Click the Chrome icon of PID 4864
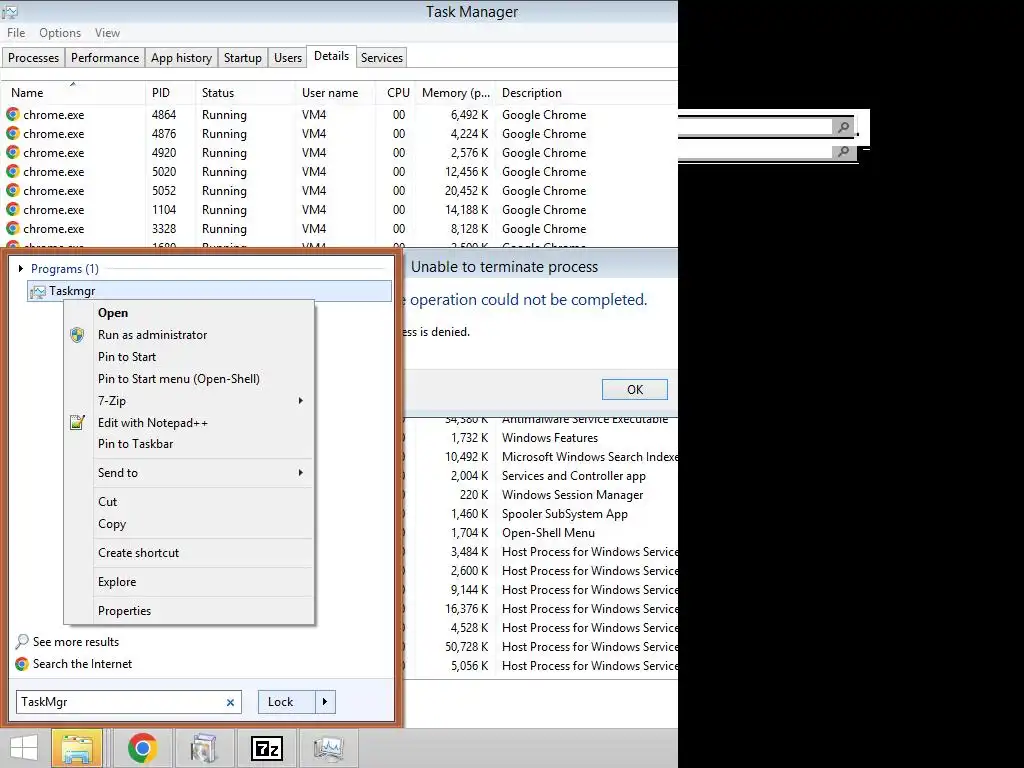The width and height of the screenshot is (1024, 768). [x=12, y=114]
